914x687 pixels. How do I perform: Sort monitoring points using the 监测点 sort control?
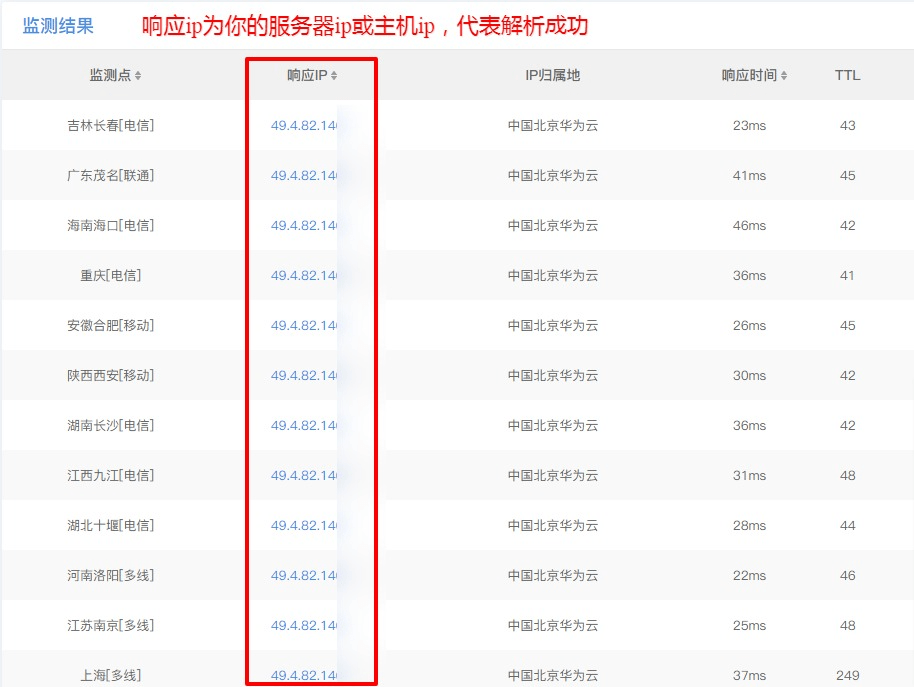pyautogui.click(x=139, y=75)
